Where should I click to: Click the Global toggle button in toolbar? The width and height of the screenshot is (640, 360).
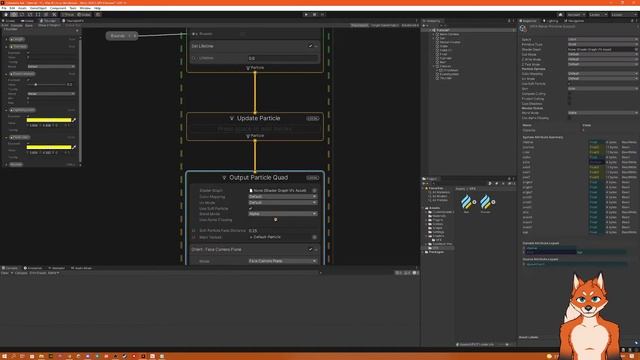(x=84, y=14)
